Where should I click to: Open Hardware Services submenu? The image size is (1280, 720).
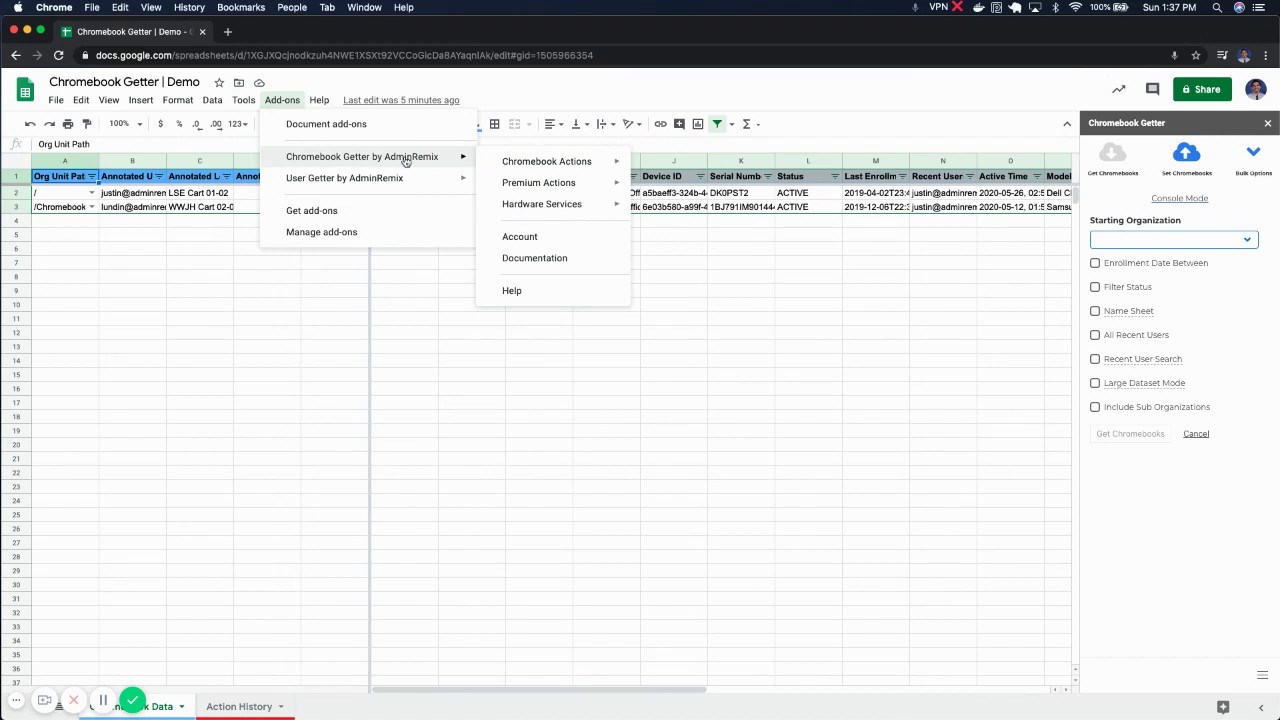pyautogui.click(x=554, y=204)
